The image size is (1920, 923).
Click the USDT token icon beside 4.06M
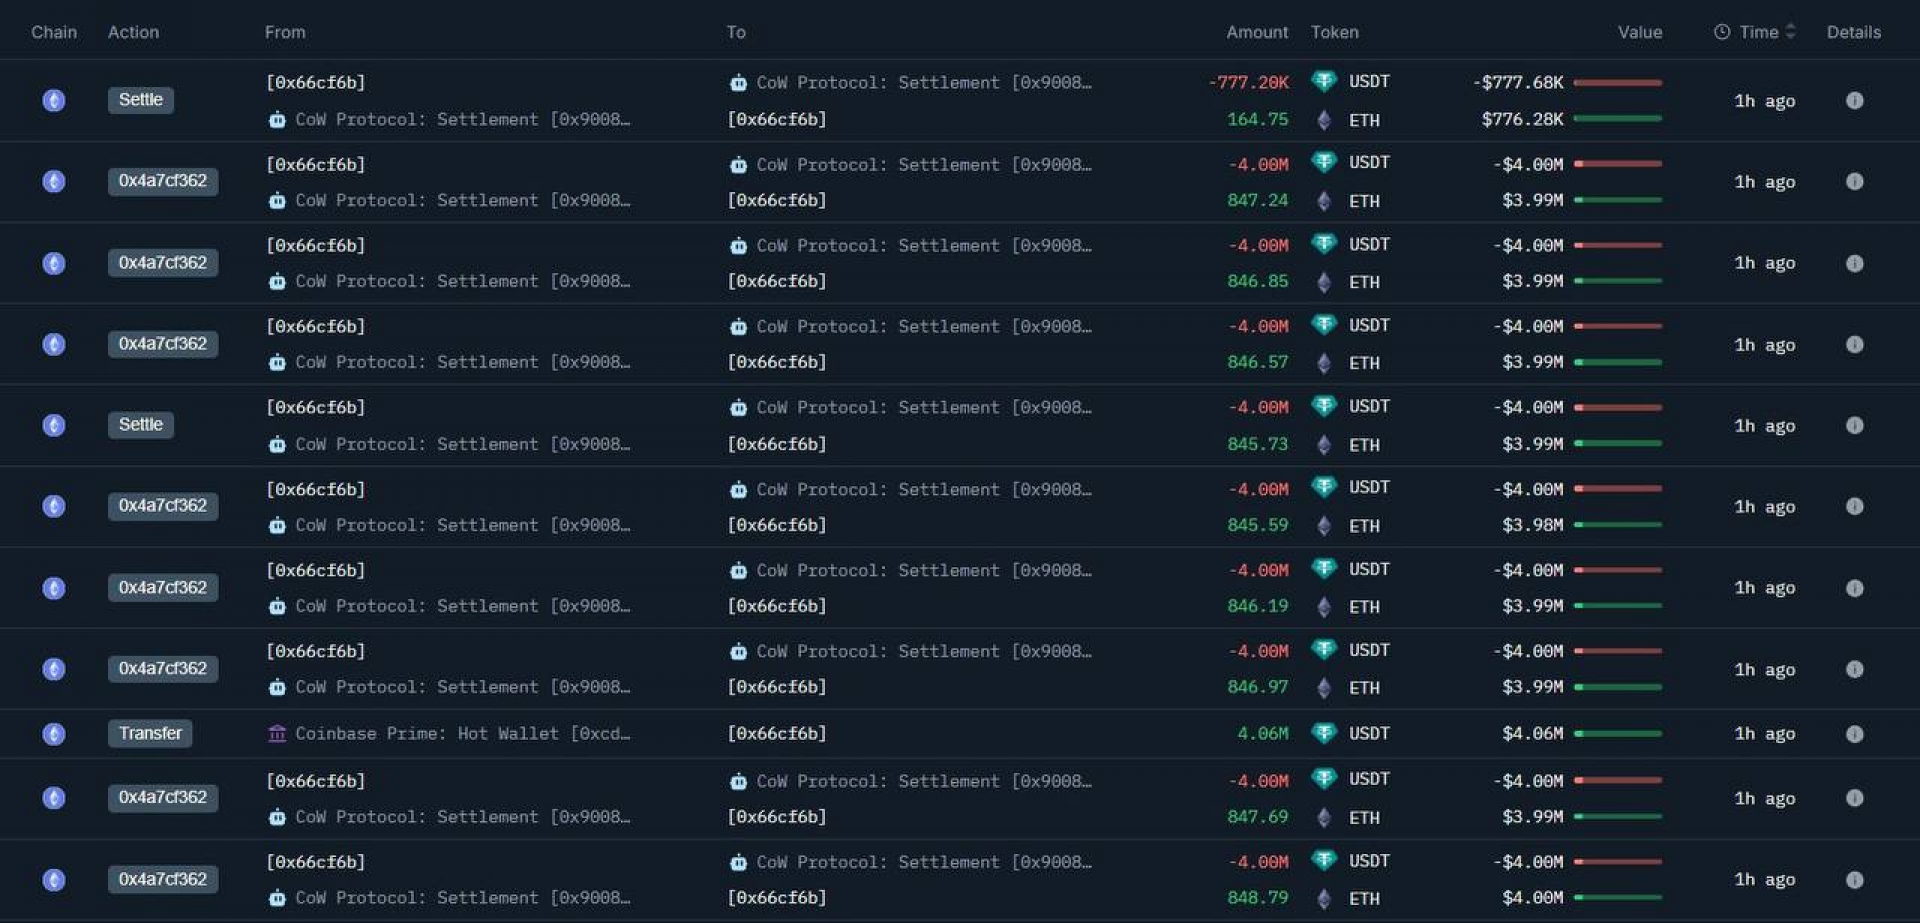click(x=1324, y=733)
